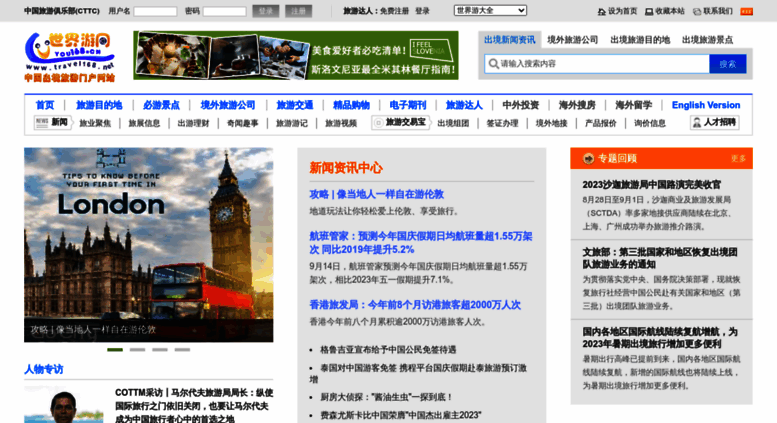Open 旅游目的地 in main navigation
The image size is (777, 423).
(x=99, y=105)
